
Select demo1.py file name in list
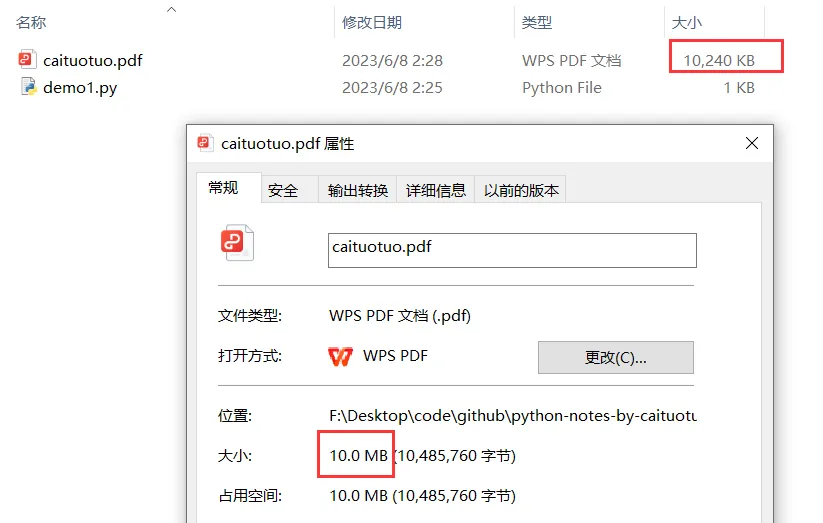pos(80,88)
